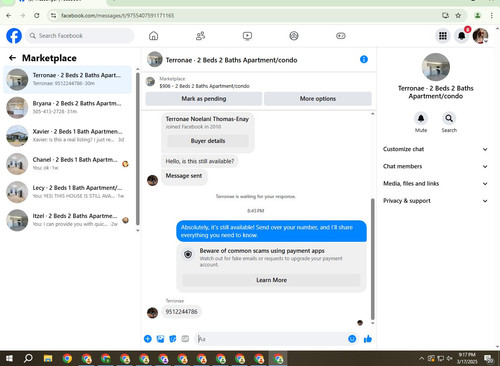Open the account profile picture menu
500x366 pixels.
480,36
